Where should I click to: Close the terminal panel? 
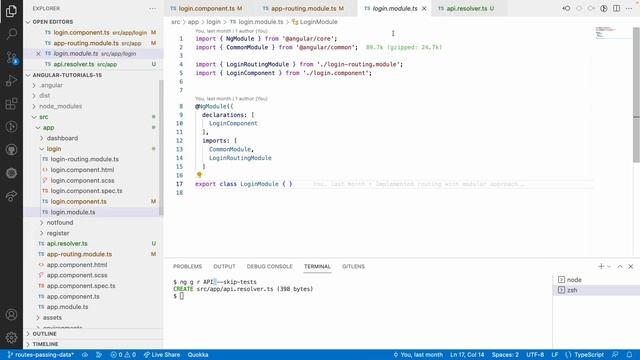click(x=631, y=267)
